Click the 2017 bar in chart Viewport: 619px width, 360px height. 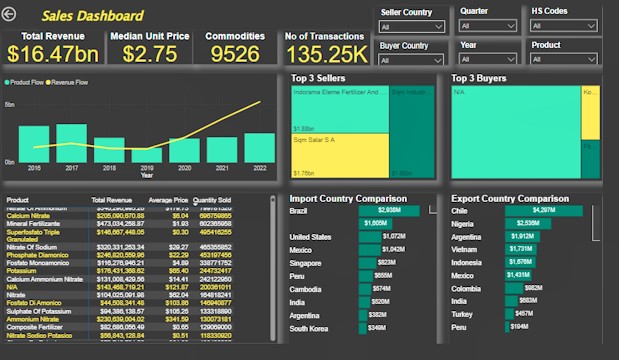71,143
